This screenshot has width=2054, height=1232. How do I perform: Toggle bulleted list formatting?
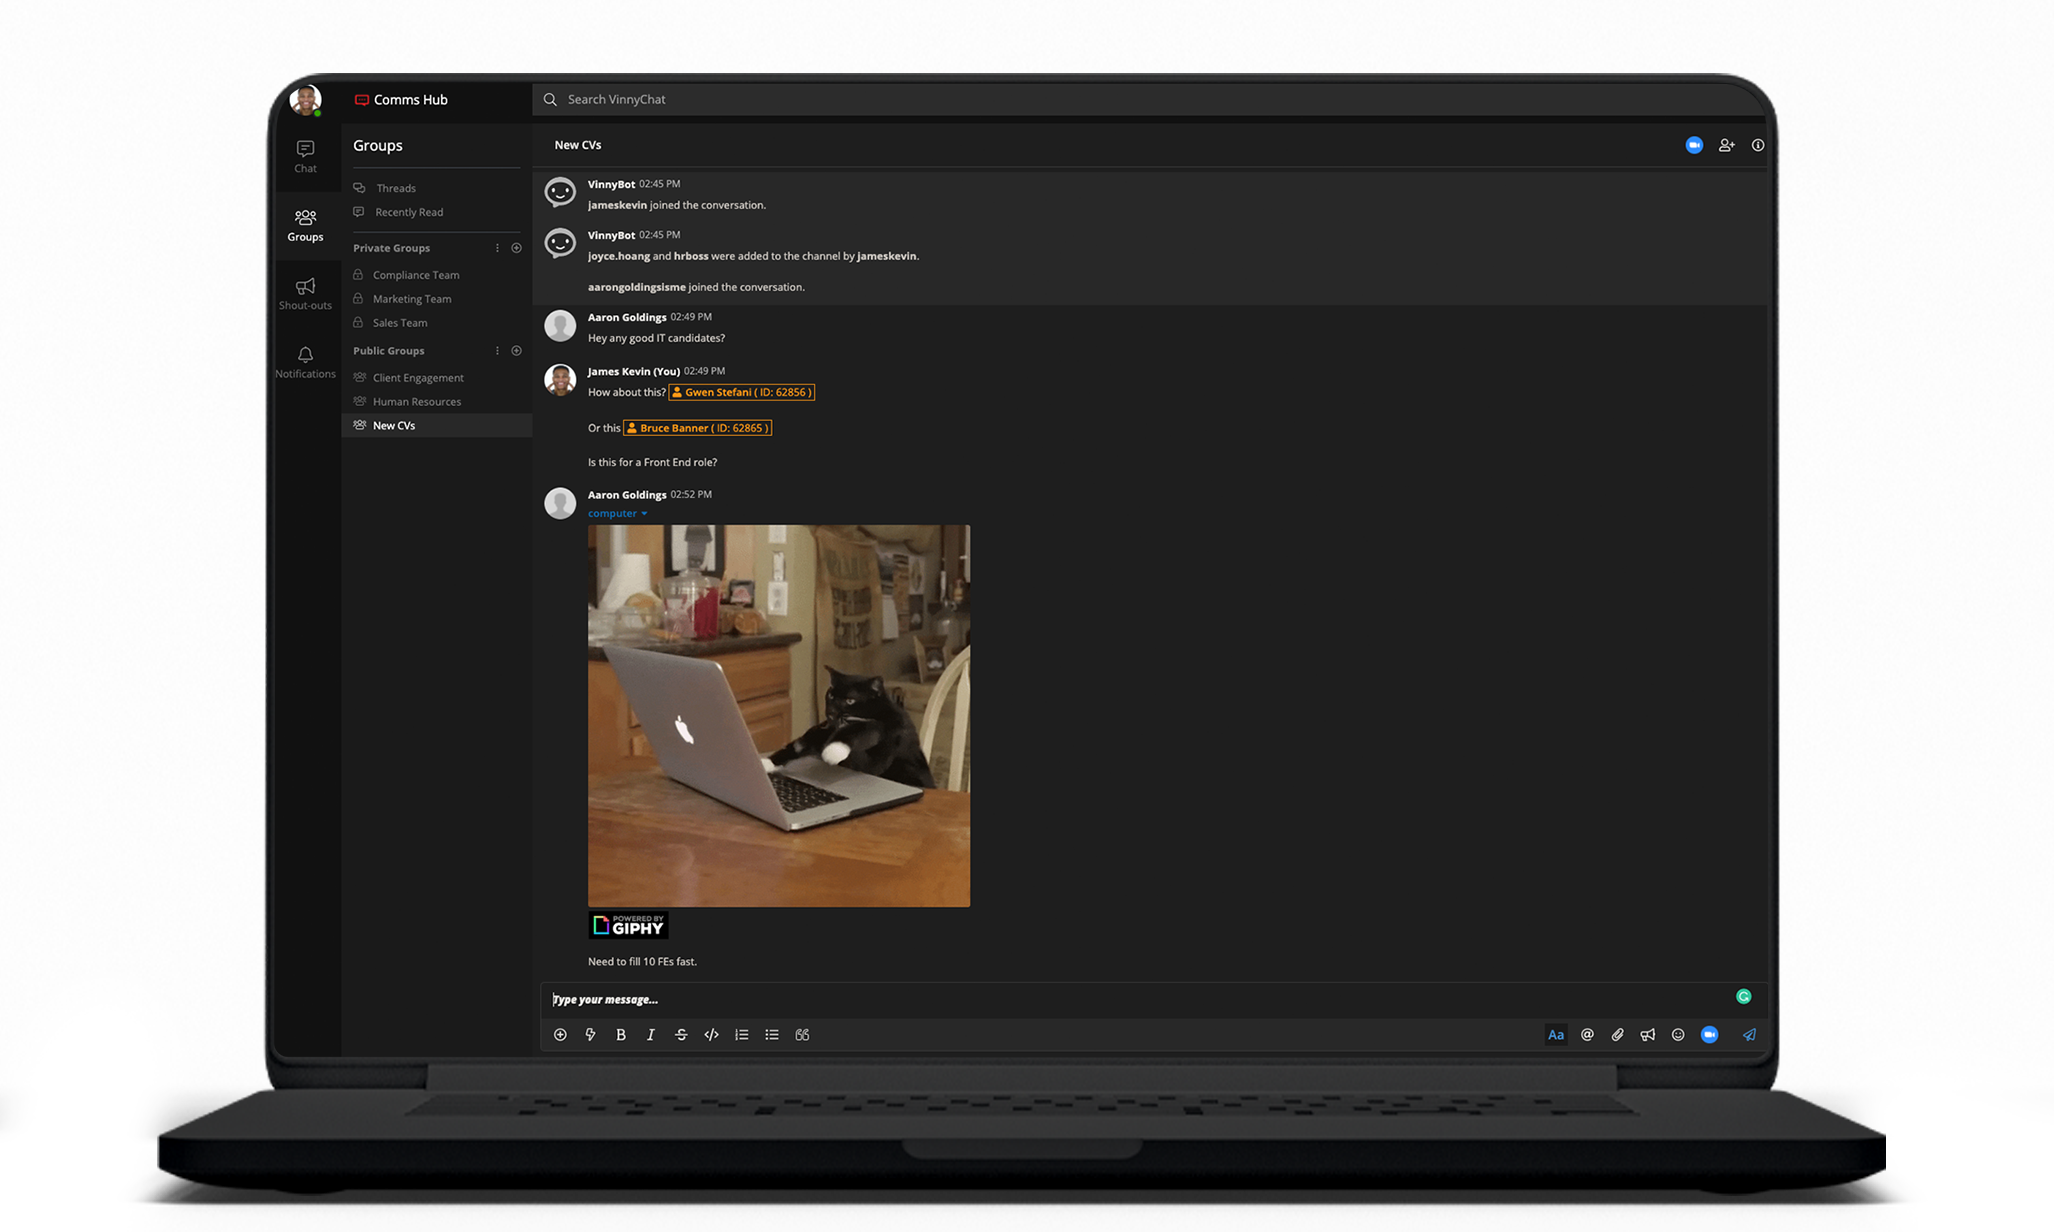pyautogui.click(x=772, y=1035)
